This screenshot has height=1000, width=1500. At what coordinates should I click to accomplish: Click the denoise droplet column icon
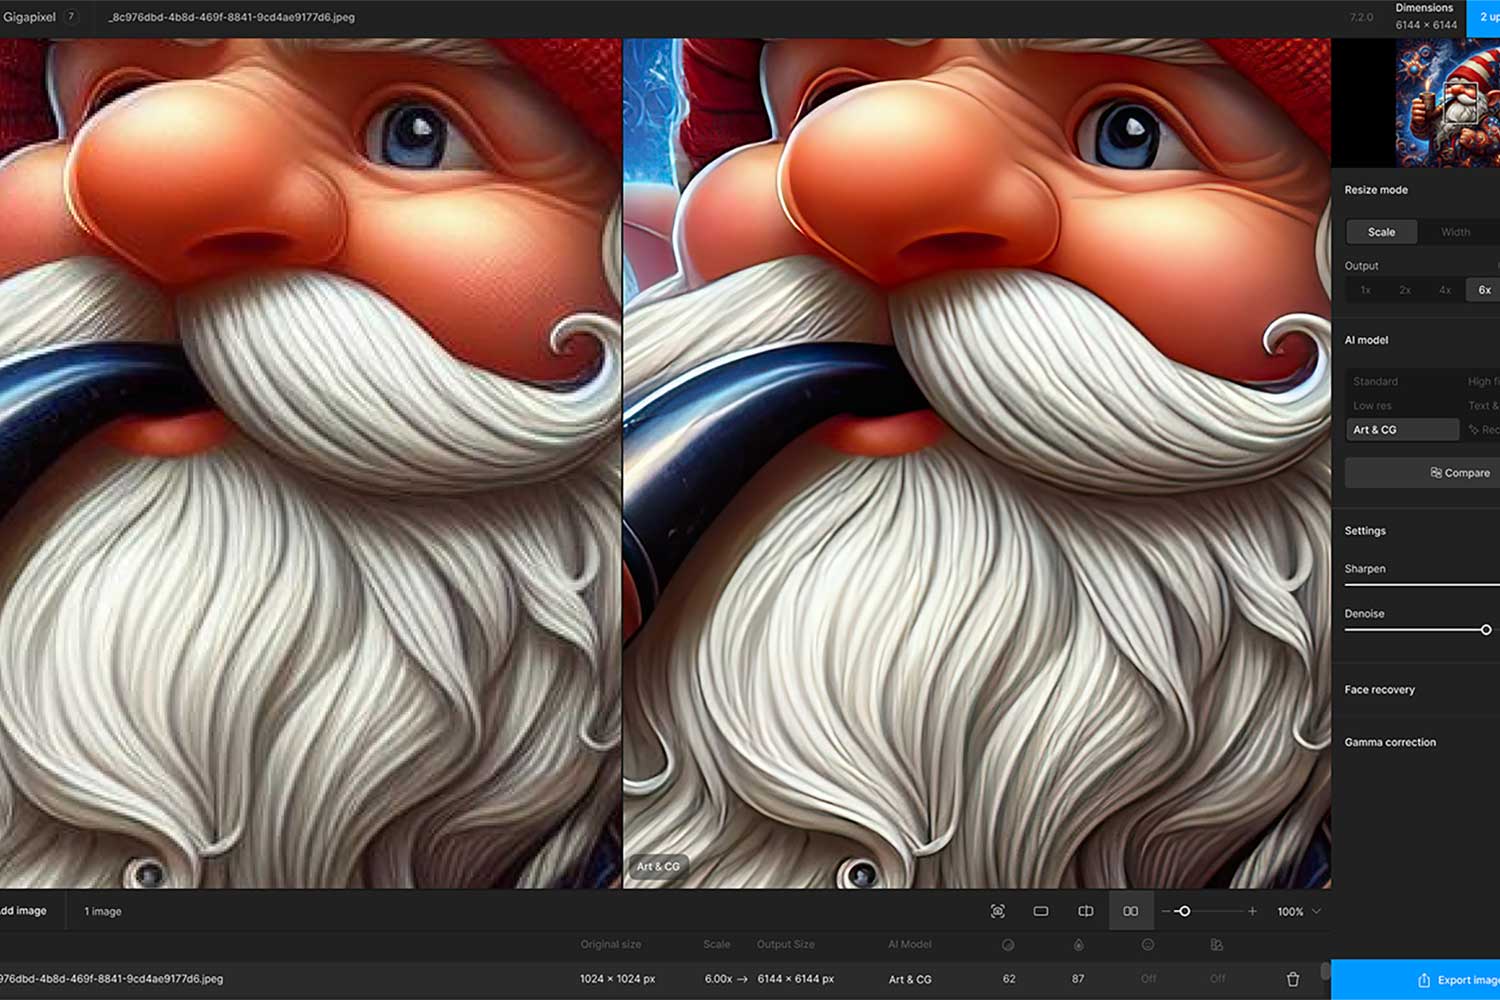pos(1078,945)
